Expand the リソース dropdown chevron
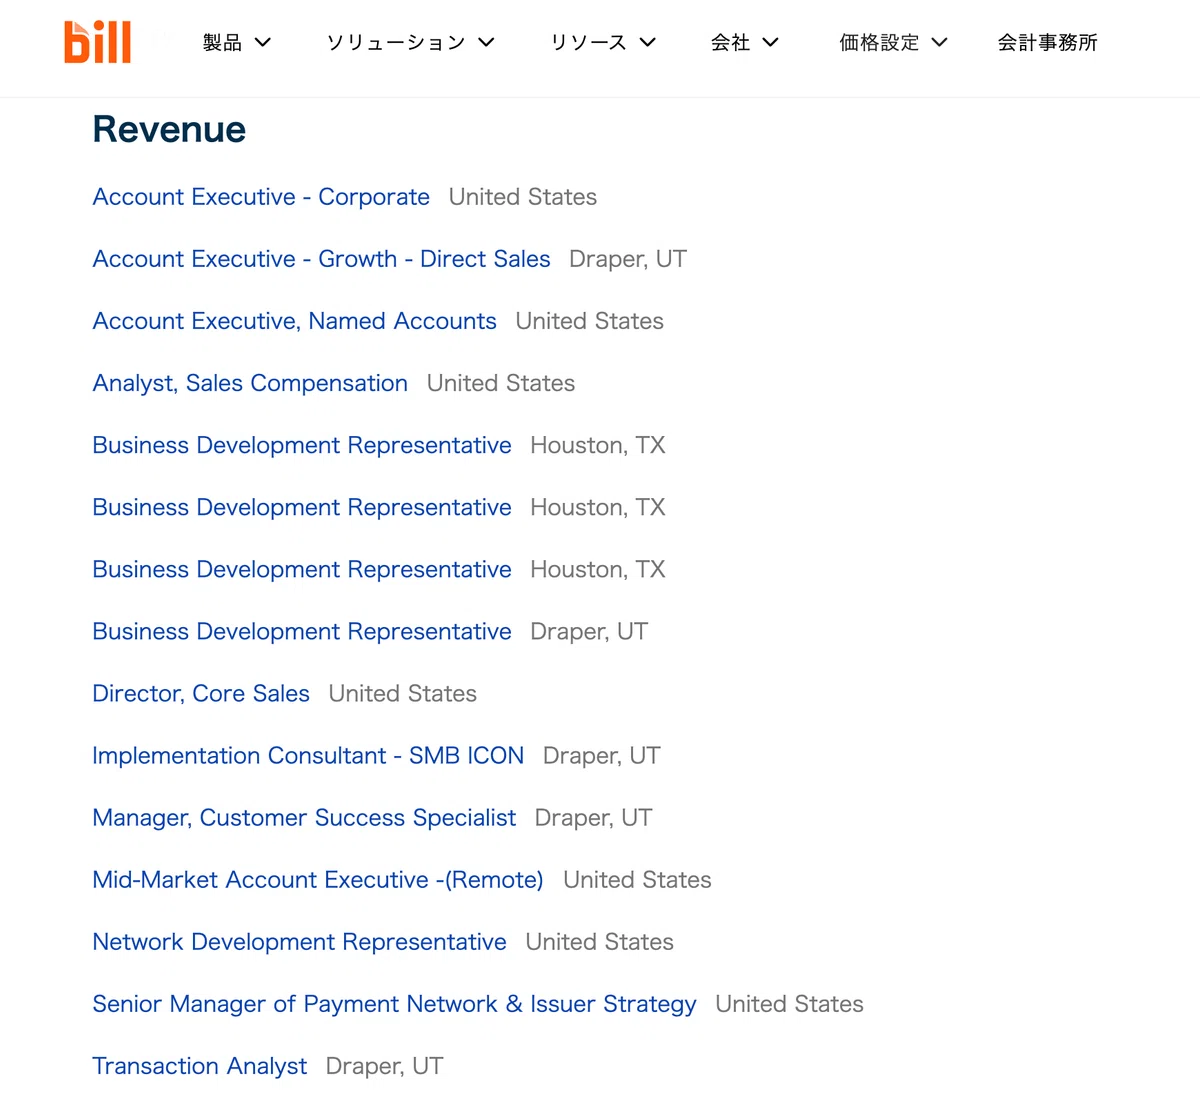The width and height of the screenshot is (1200, 1101). tap(647, 42)
